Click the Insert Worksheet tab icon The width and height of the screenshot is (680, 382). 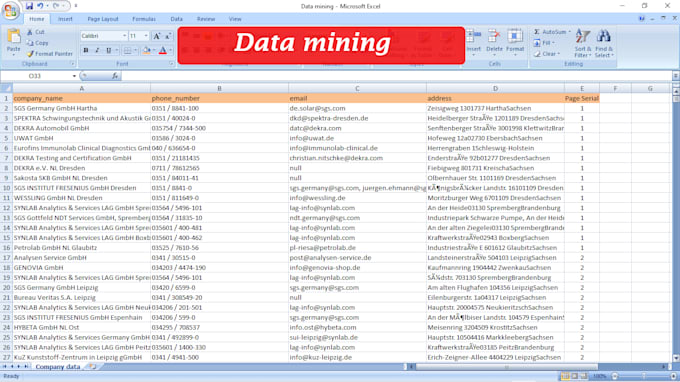pyautogui.click(x=92, y=366)
